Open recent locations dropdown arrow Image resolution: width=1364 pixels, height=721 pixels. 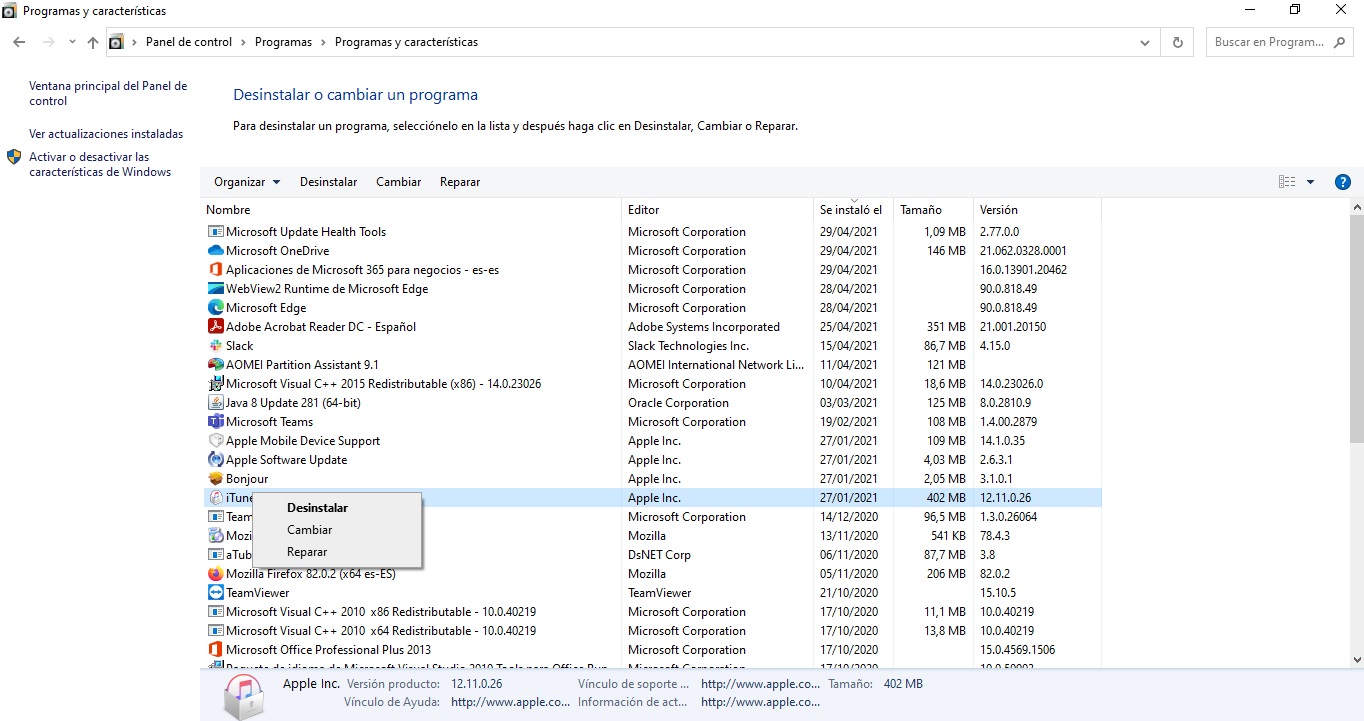click(x=72, y=42)
